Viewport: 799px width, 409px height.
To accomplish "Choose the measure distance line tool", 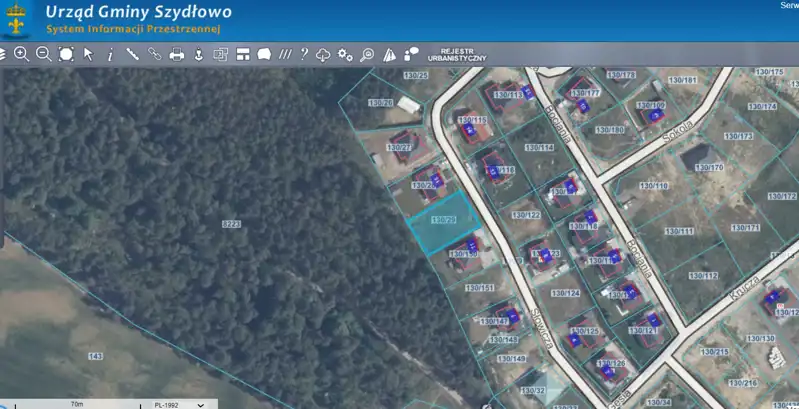I will pyautogui.click(x=132, y=54).
